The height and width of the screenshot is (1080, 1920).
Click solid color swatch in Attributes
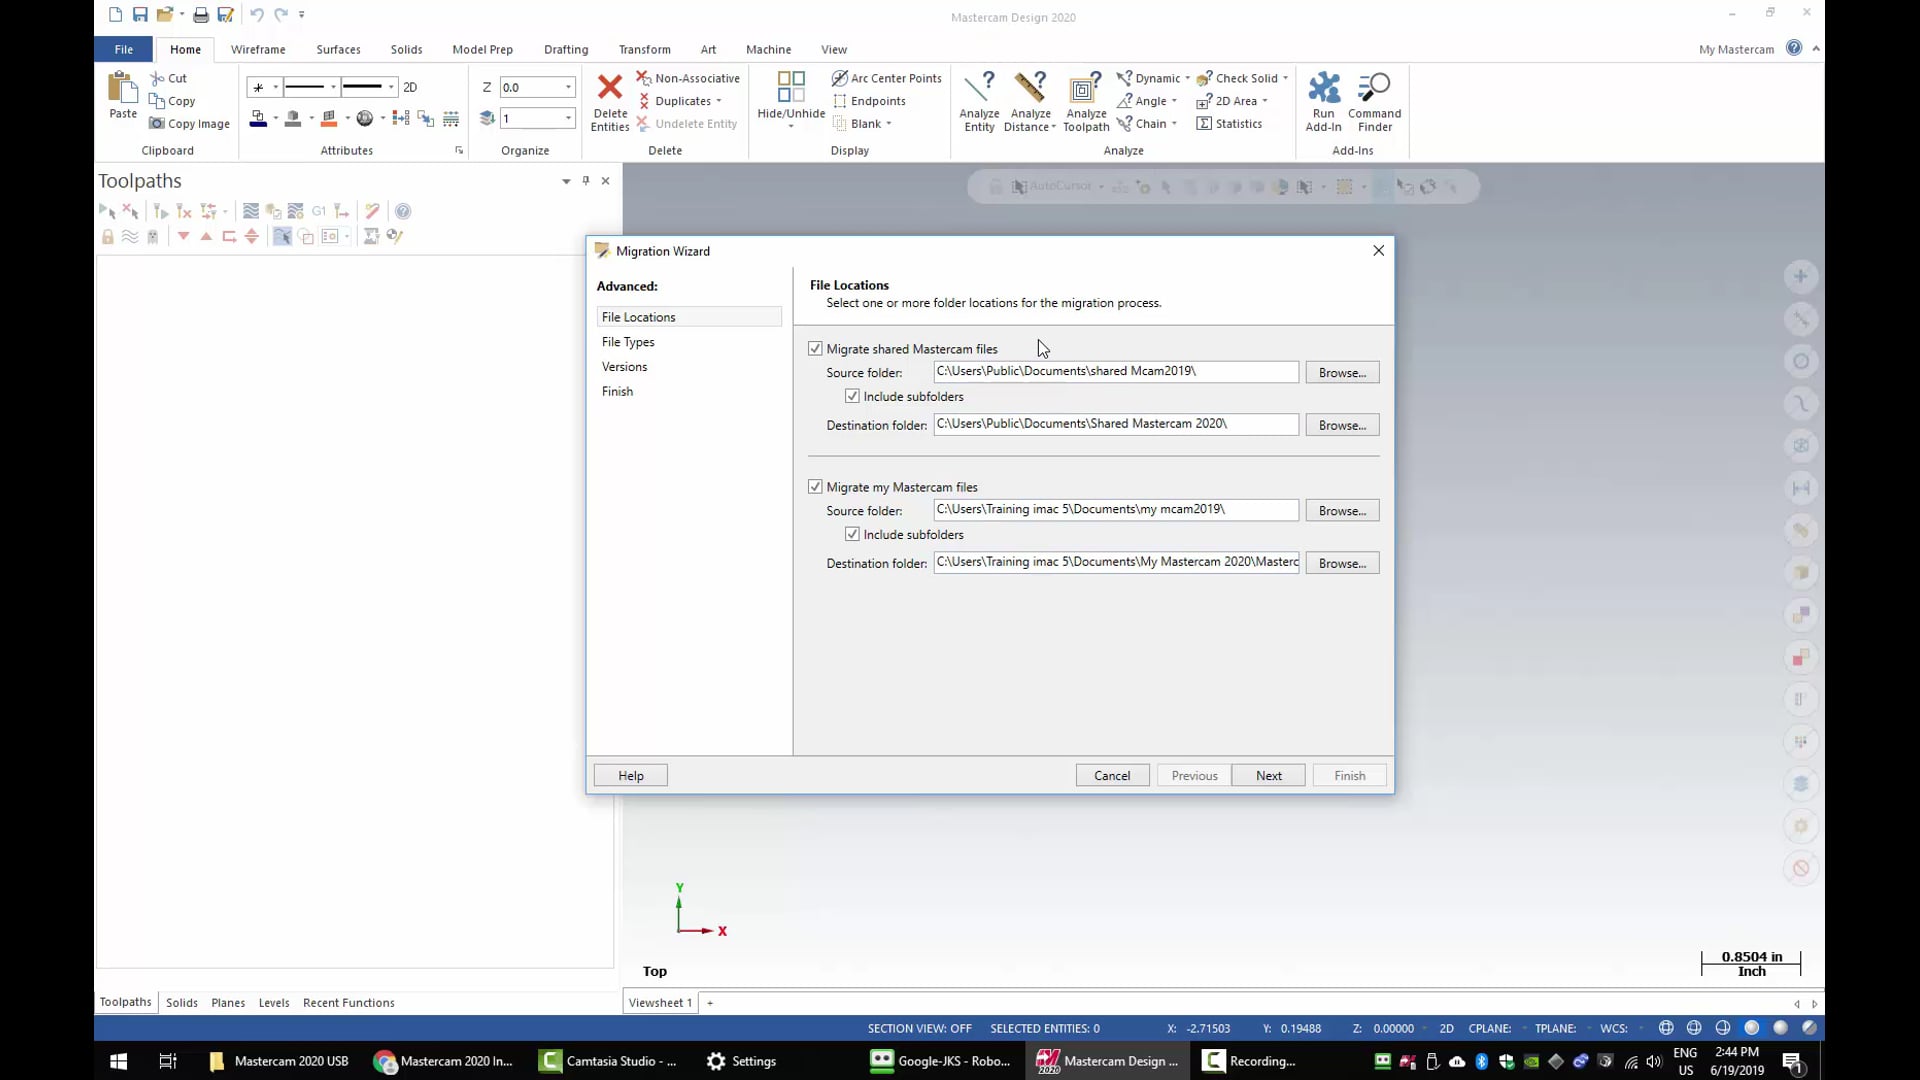(x=328, y=118)
